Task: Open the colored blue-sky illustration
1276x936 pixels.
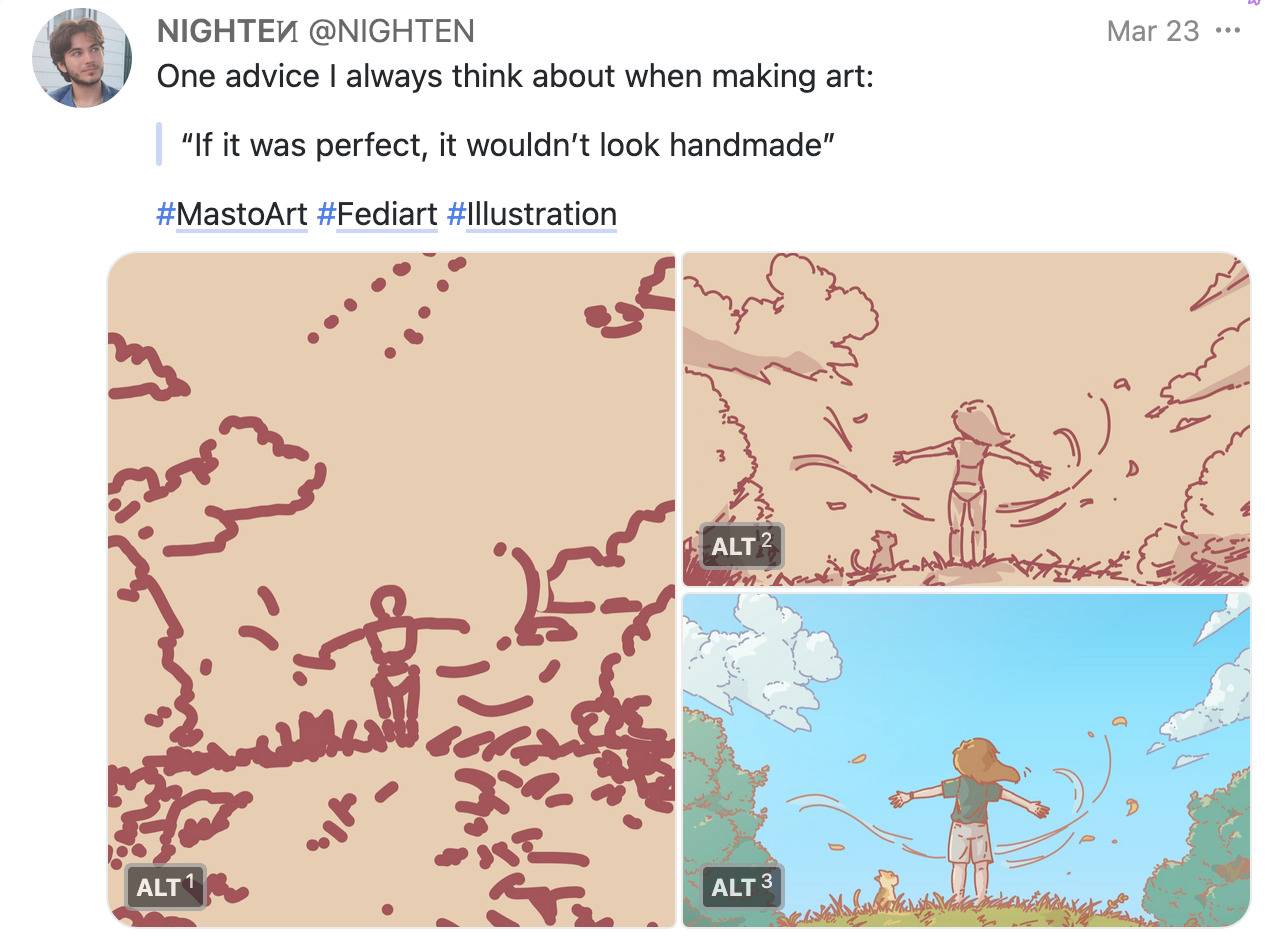Action: tap(966, 760)
